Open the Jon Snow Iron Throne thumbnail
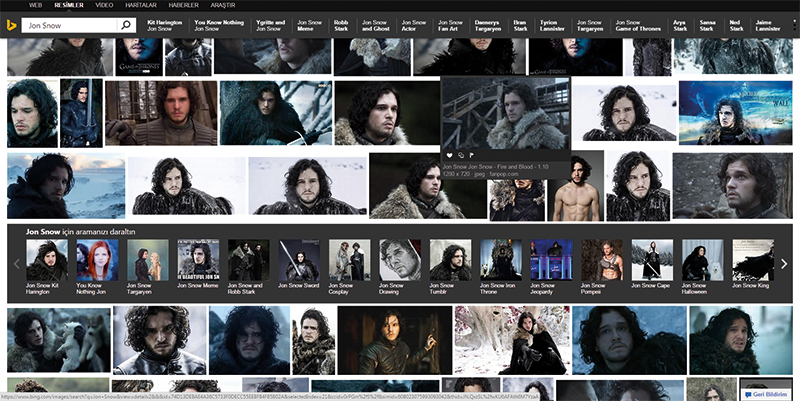 click(501, 260)
